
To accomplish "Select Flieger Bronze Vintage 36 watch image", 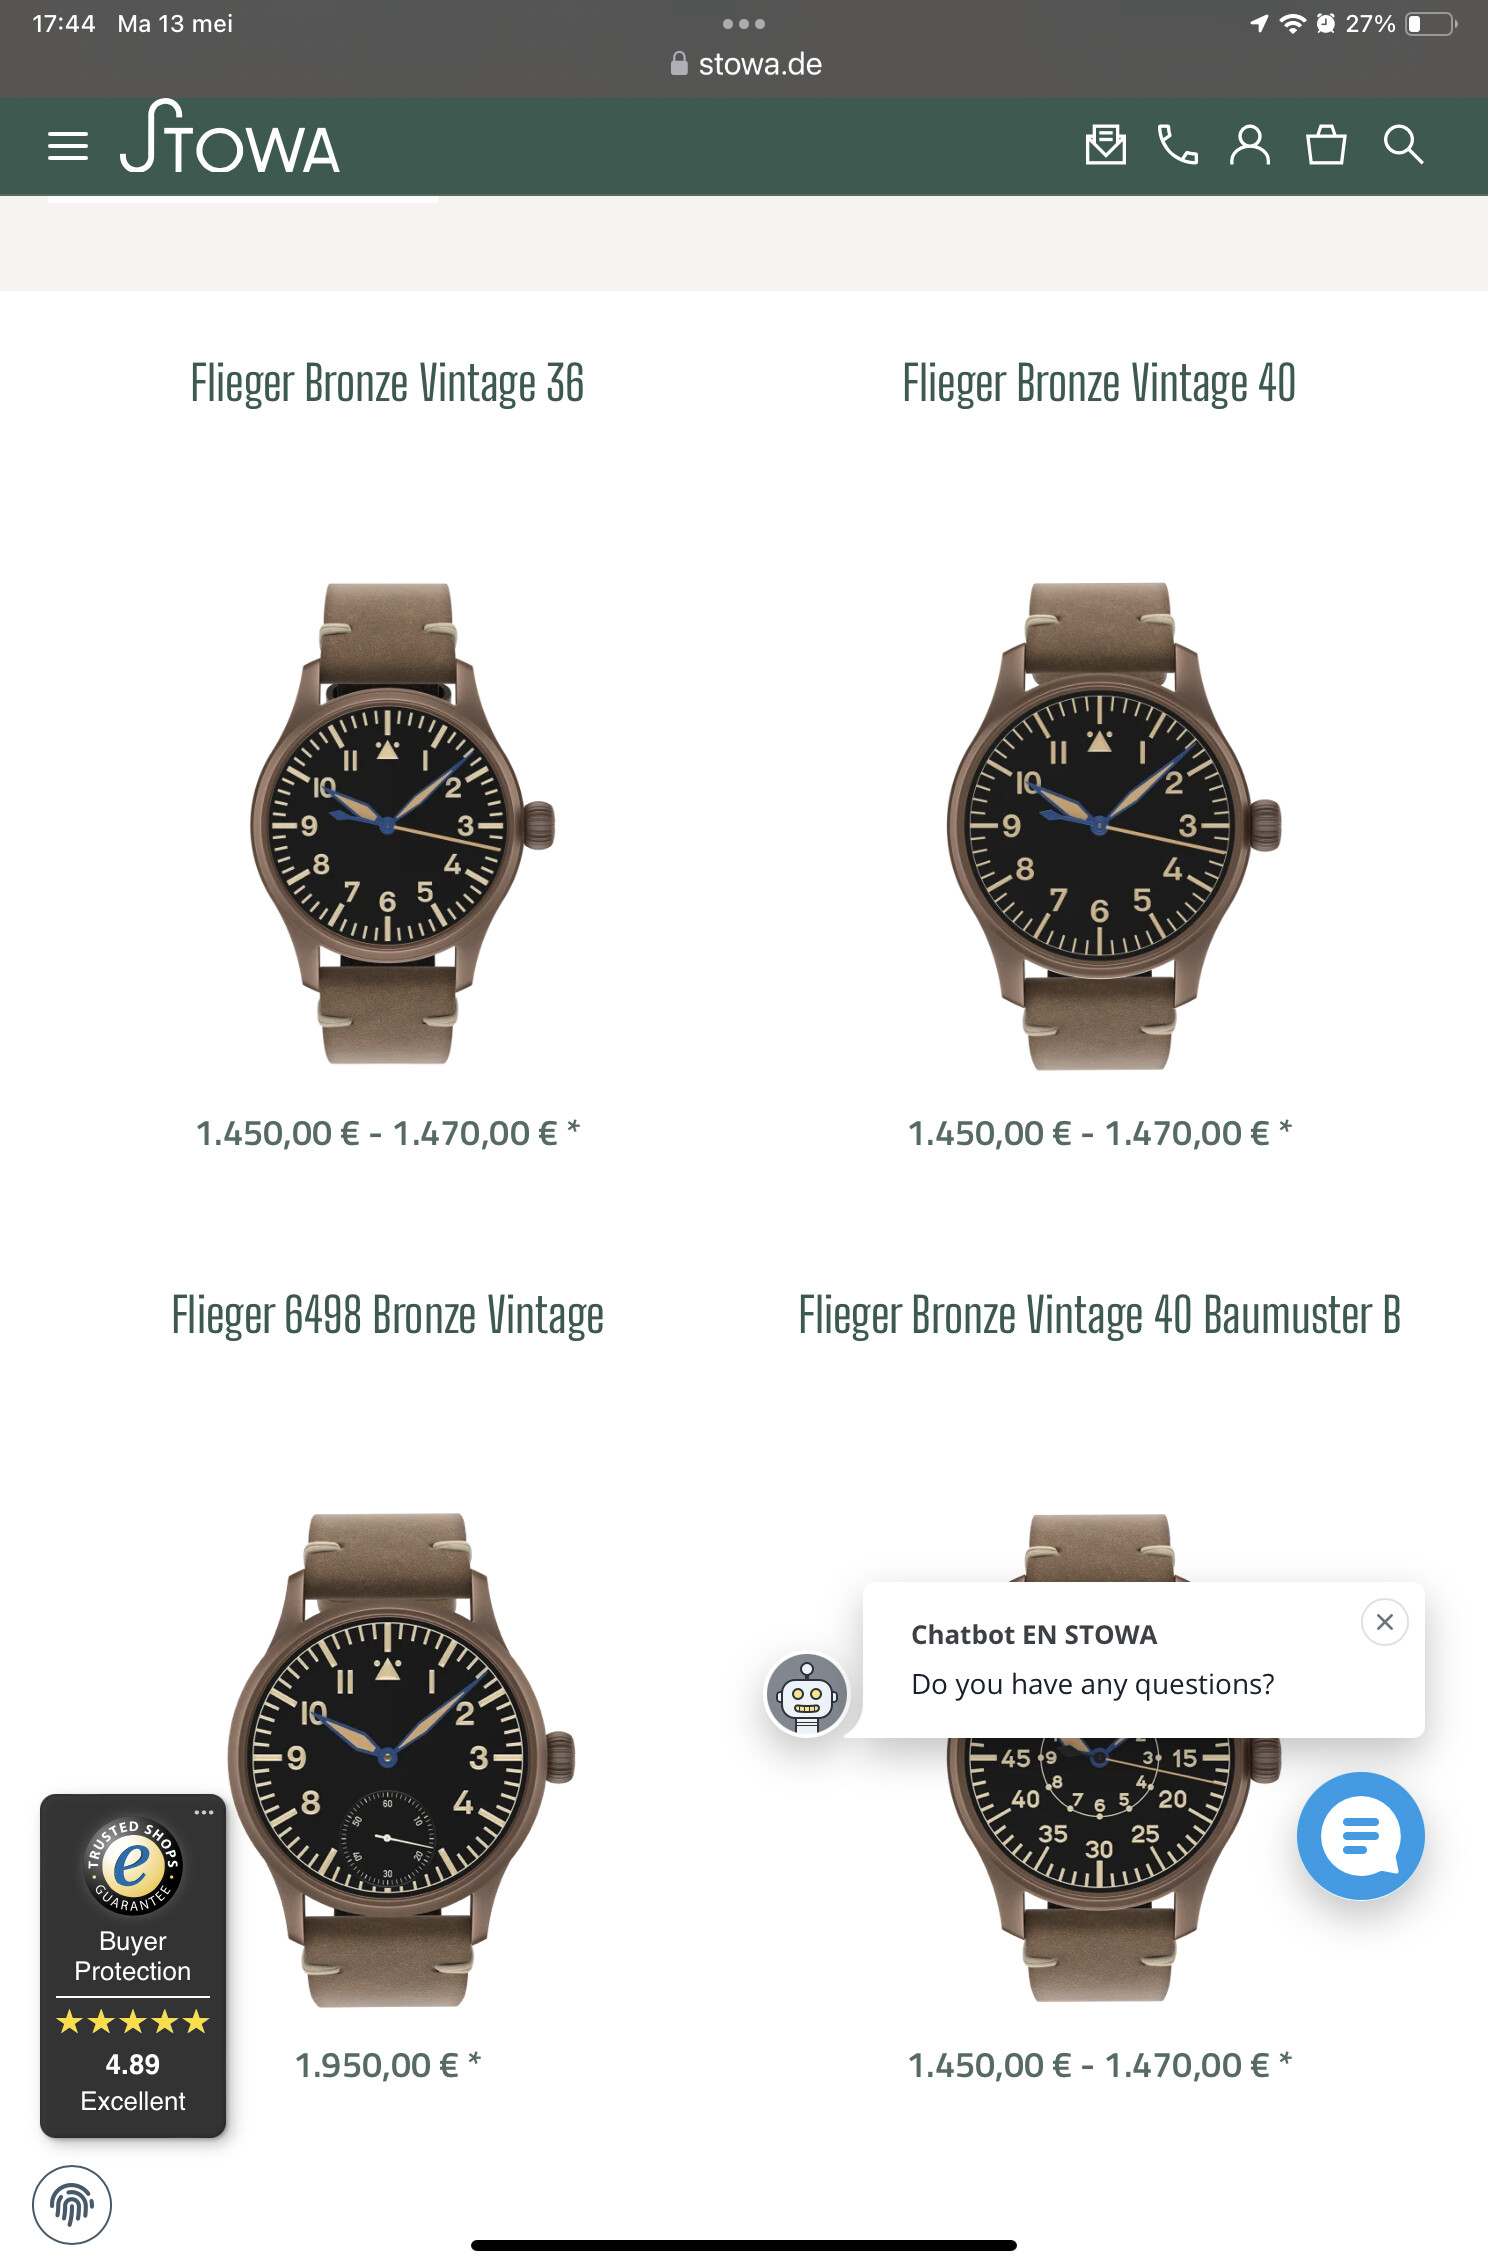I will tap(402, 824).
